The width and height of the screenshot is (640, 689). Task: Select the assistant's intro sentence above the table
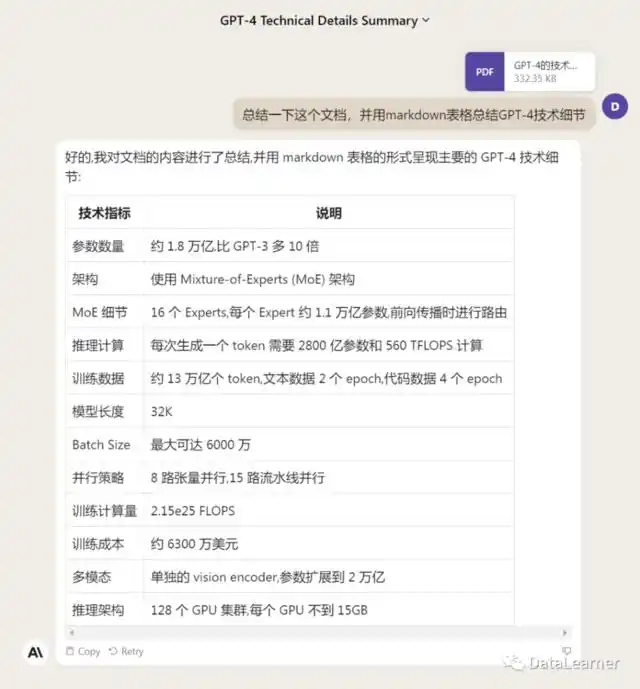click(x=312, y=167)
